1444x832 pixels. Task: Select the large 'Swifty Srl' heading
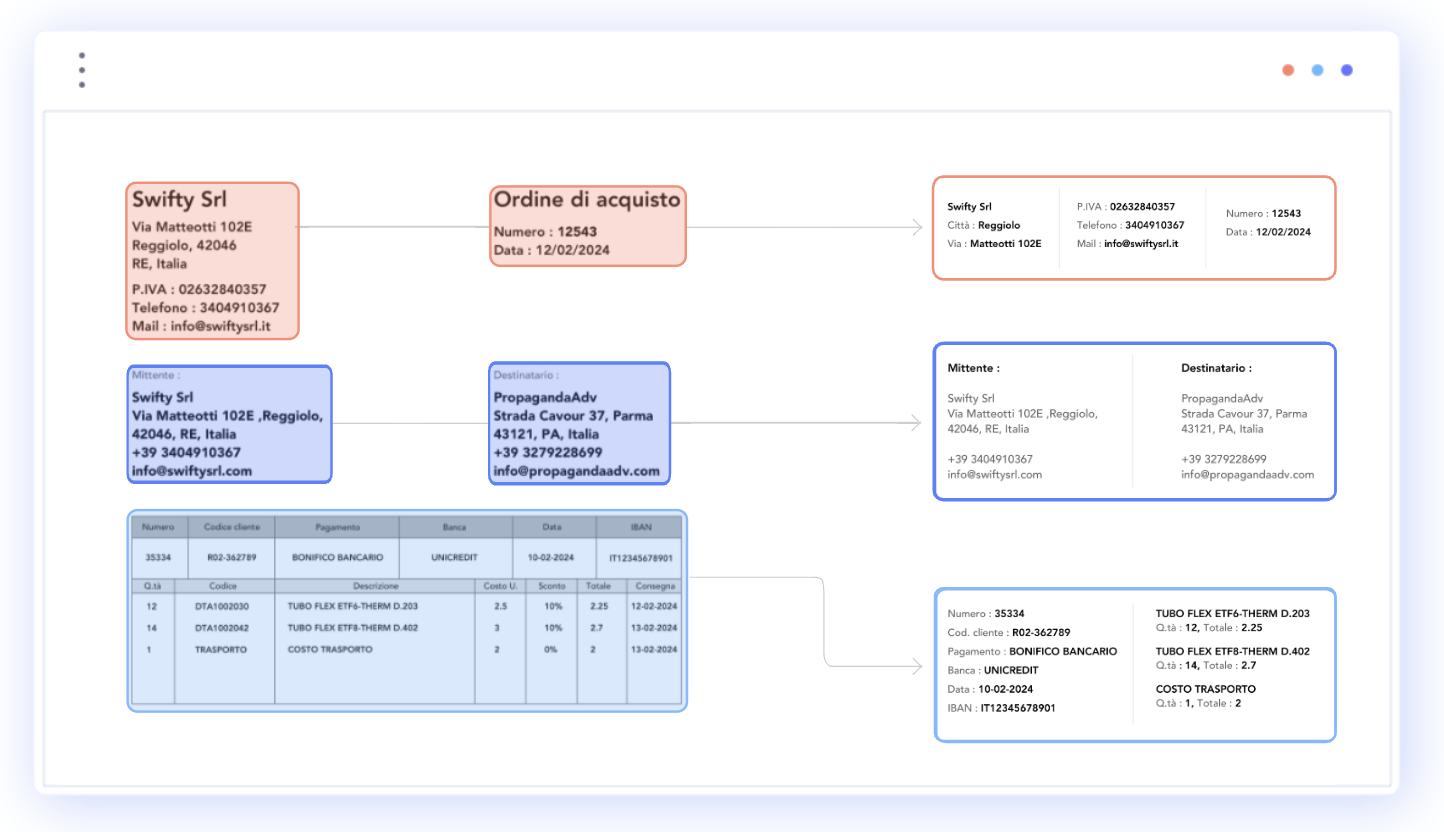179,199
